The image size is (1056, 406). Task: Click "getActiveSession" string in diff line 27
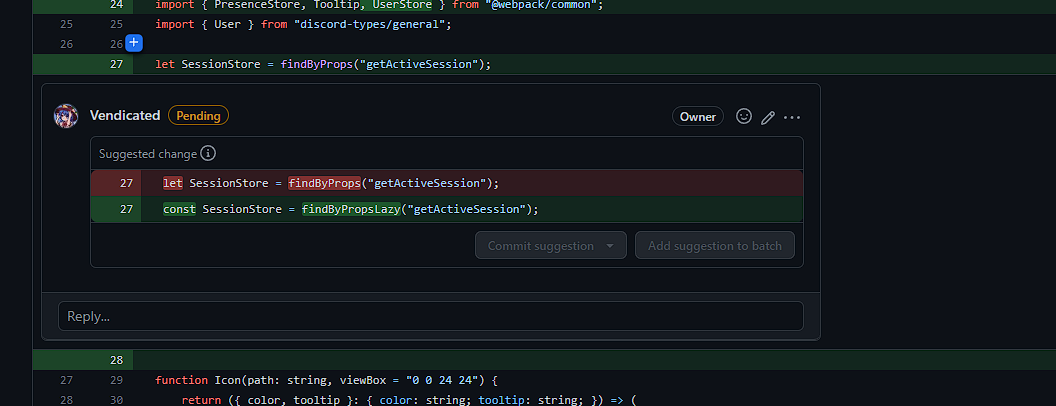pos(418,65)
